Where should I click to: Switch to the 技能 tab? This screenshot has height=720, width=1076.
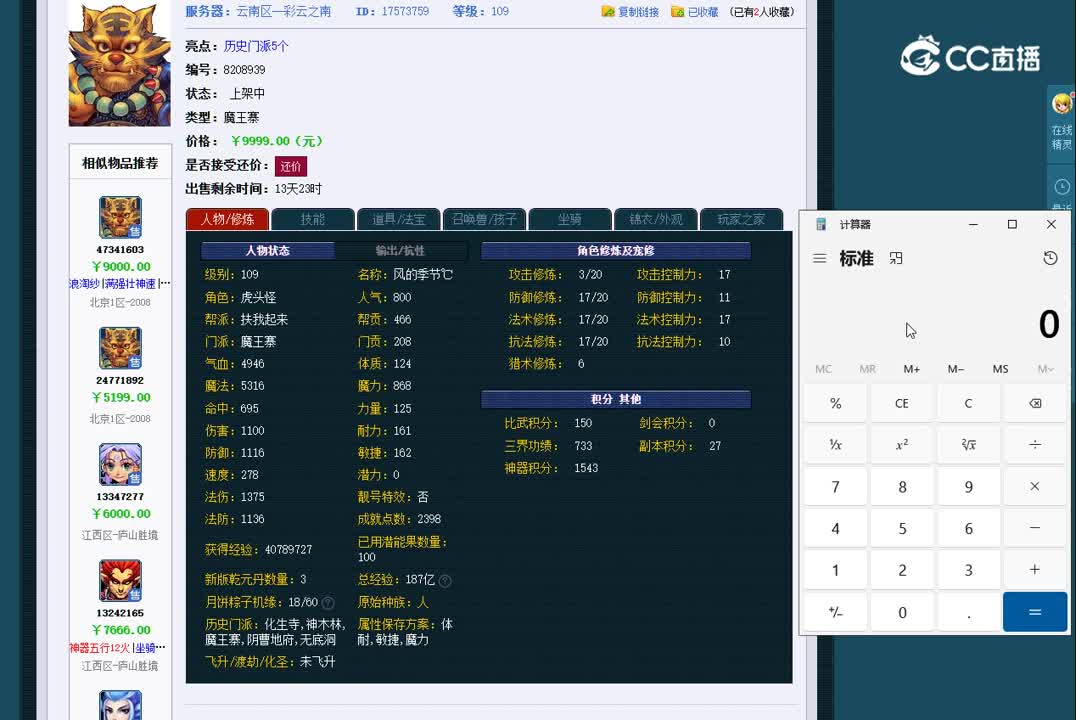click(313, 219)
